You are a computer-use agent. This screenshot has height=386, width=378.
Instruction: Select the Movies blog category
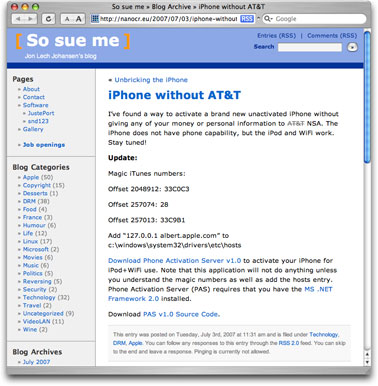(33, 257)
